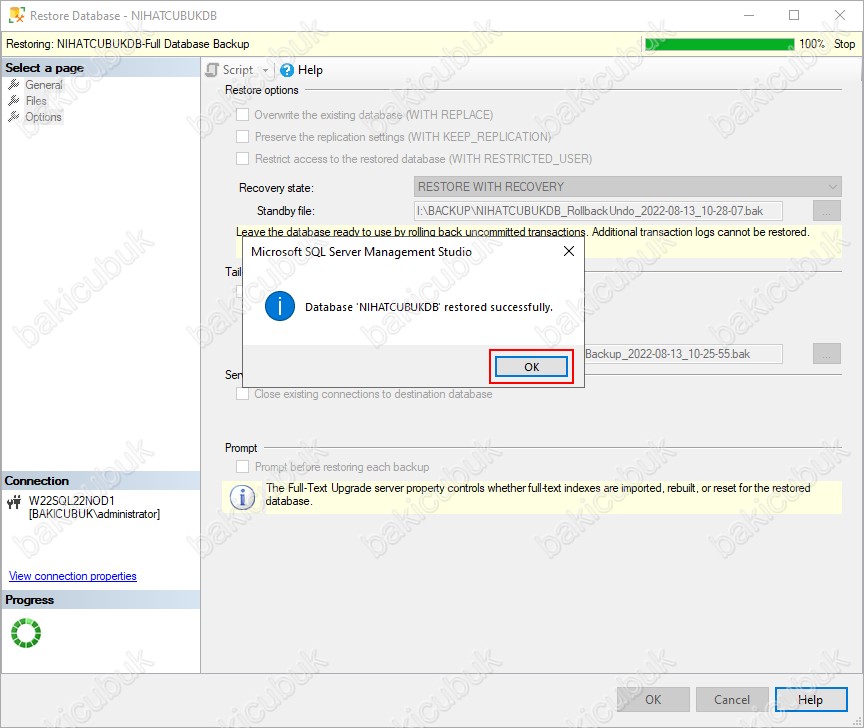Toggle Preserve the replication settings checkbox
864x728 pixels.
point(242,137)
